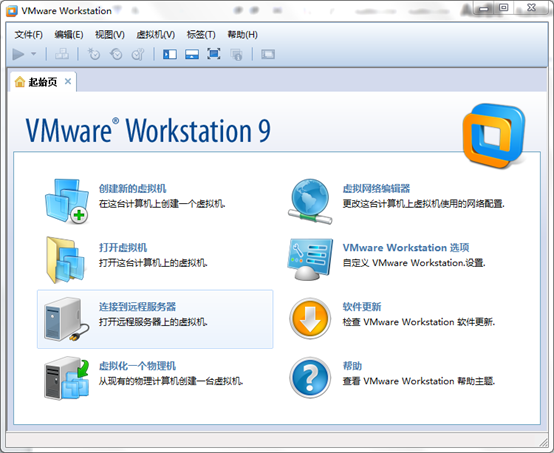Viewport: 554px width, 453px height.
Task: Click the 连接到远程服务器 link
Action: [137, 307]
